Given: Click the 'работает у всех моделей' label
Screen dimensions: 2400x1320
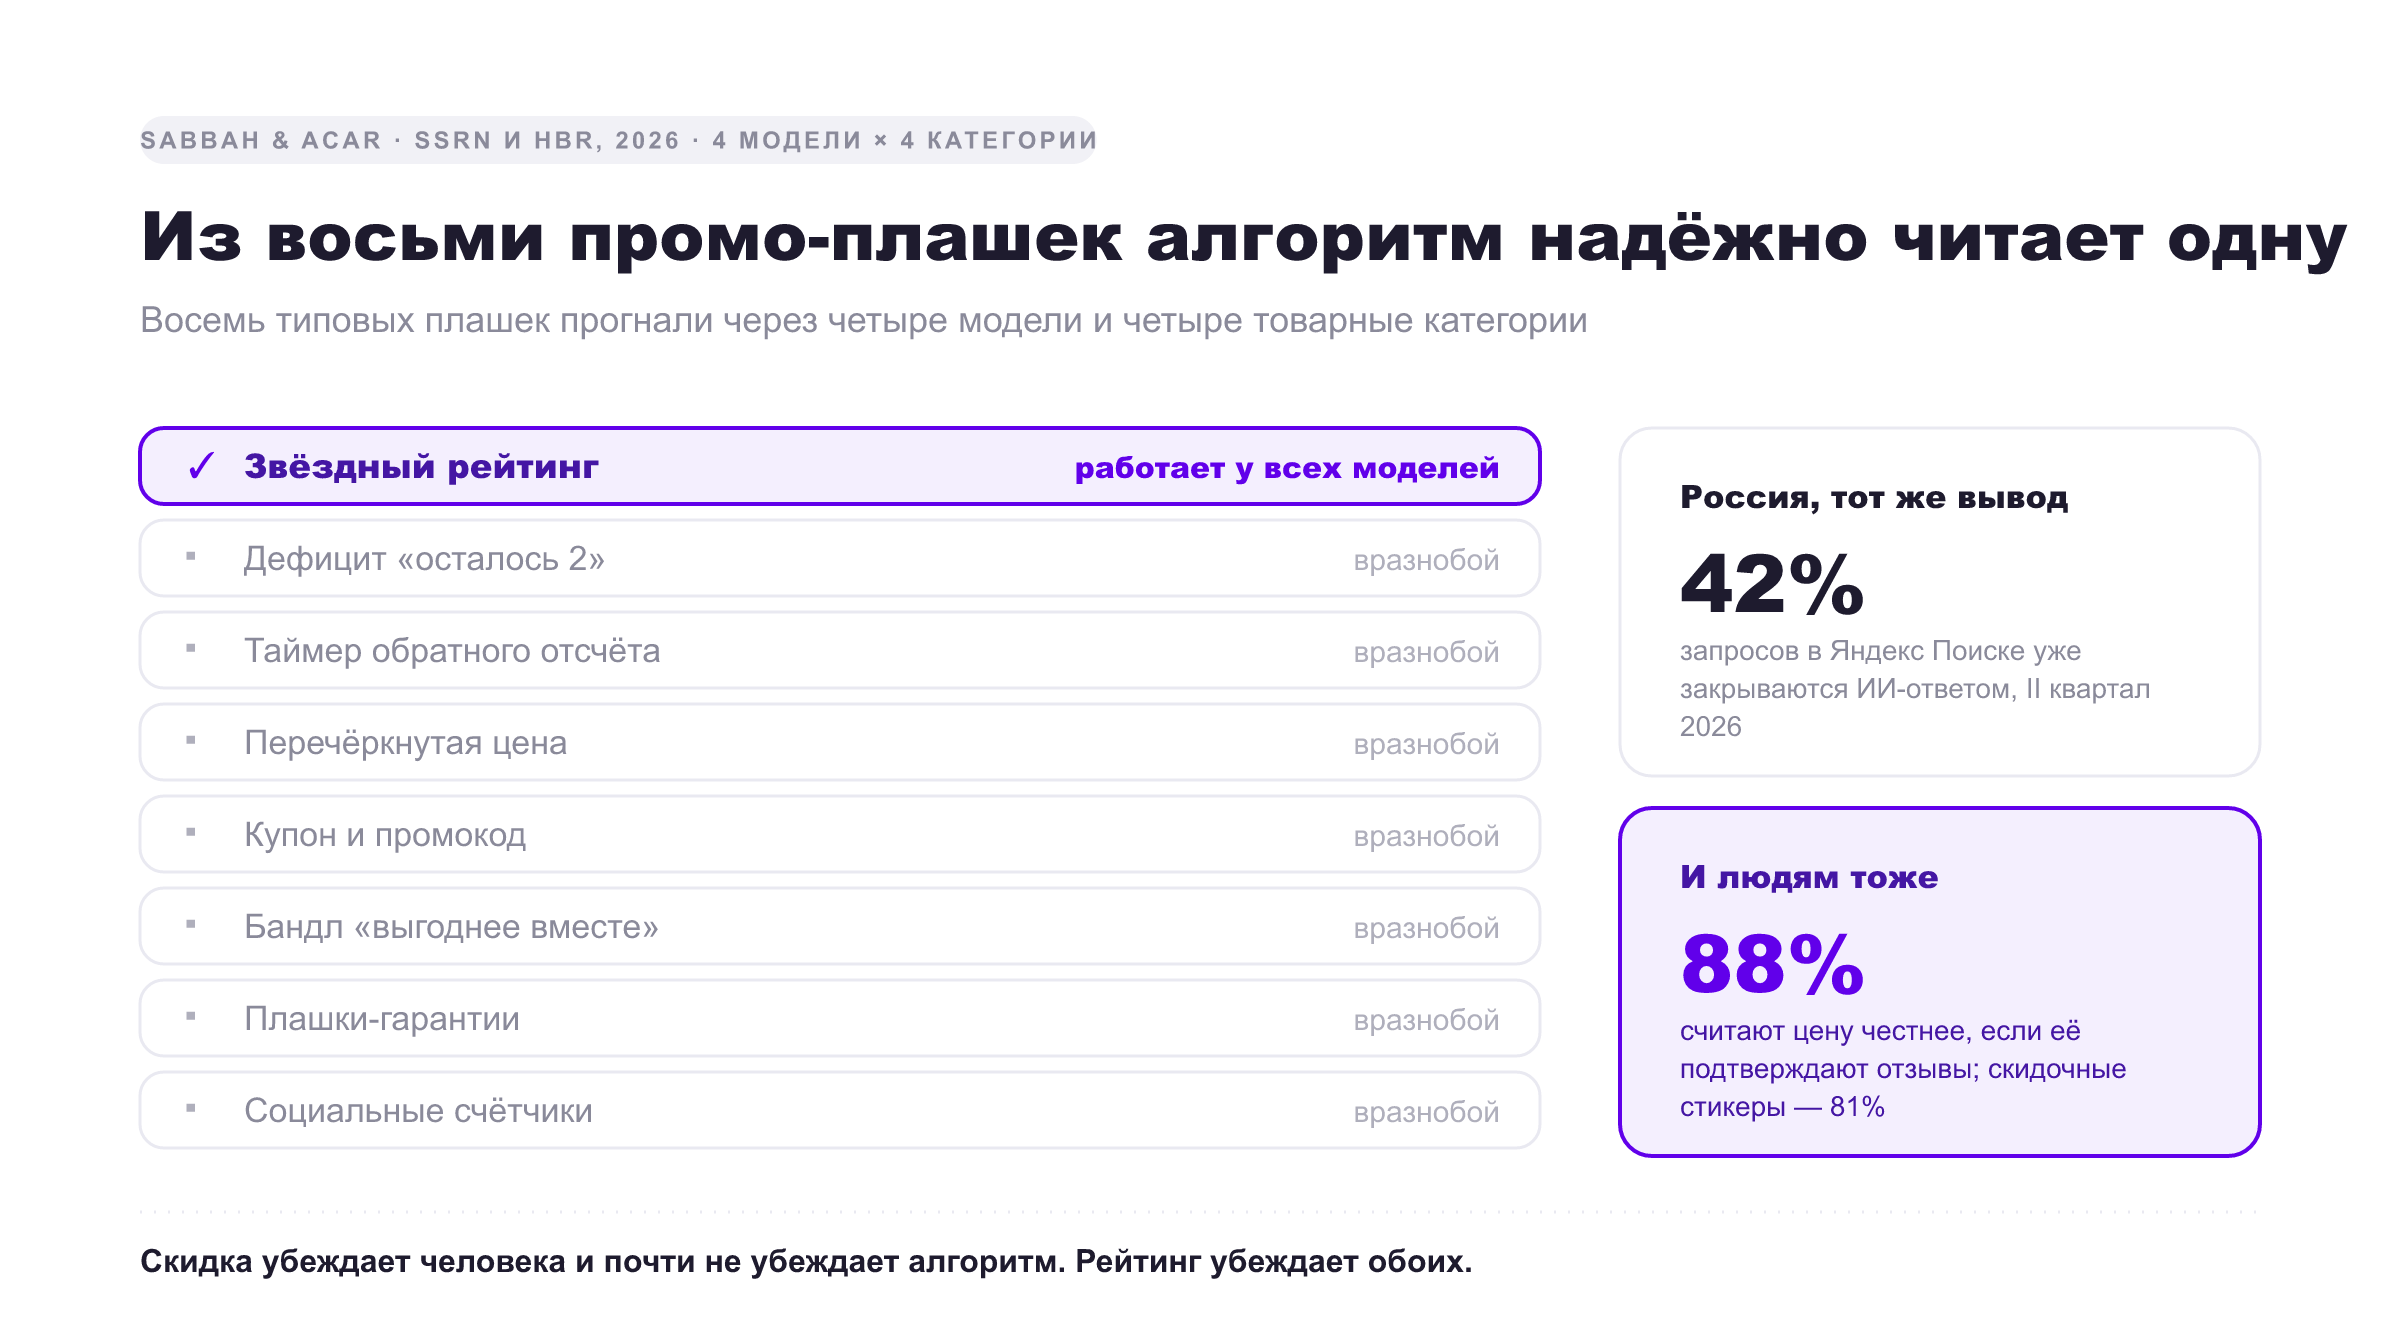Looking at the screenshot, I should pos(1287,468).
